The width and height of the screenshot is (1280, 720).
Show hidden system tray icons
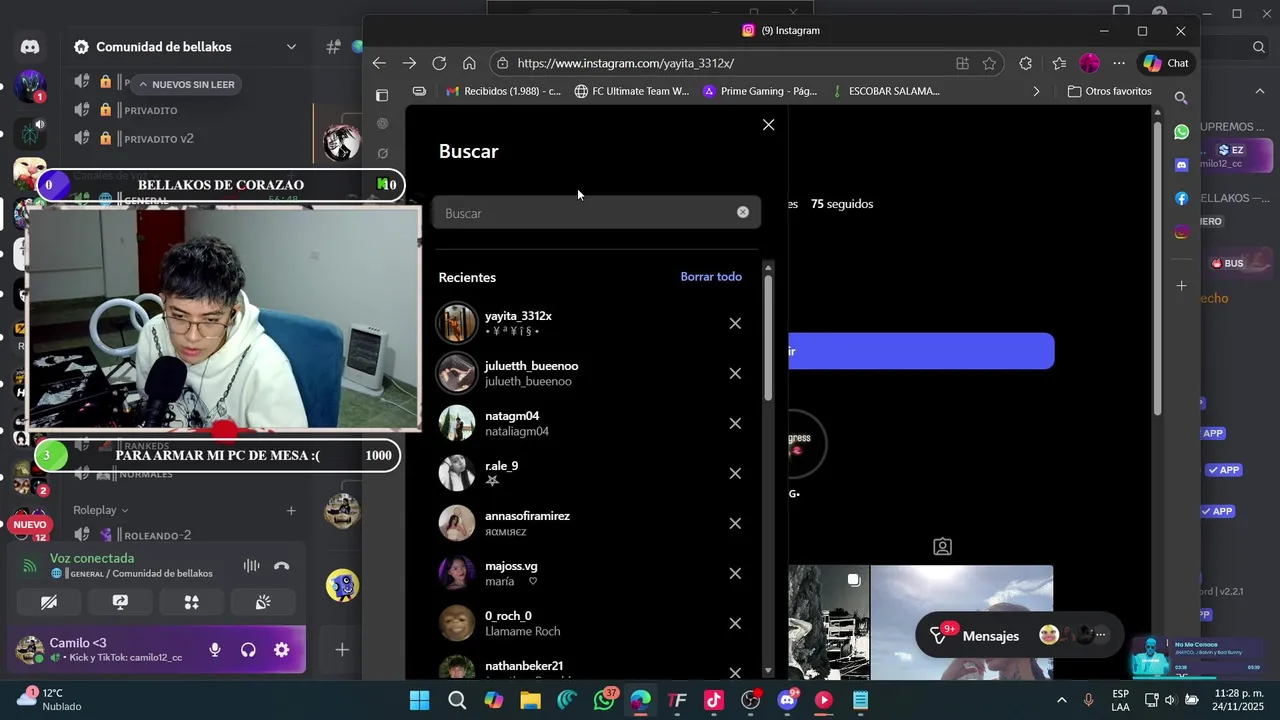[x=1061, y=700]
